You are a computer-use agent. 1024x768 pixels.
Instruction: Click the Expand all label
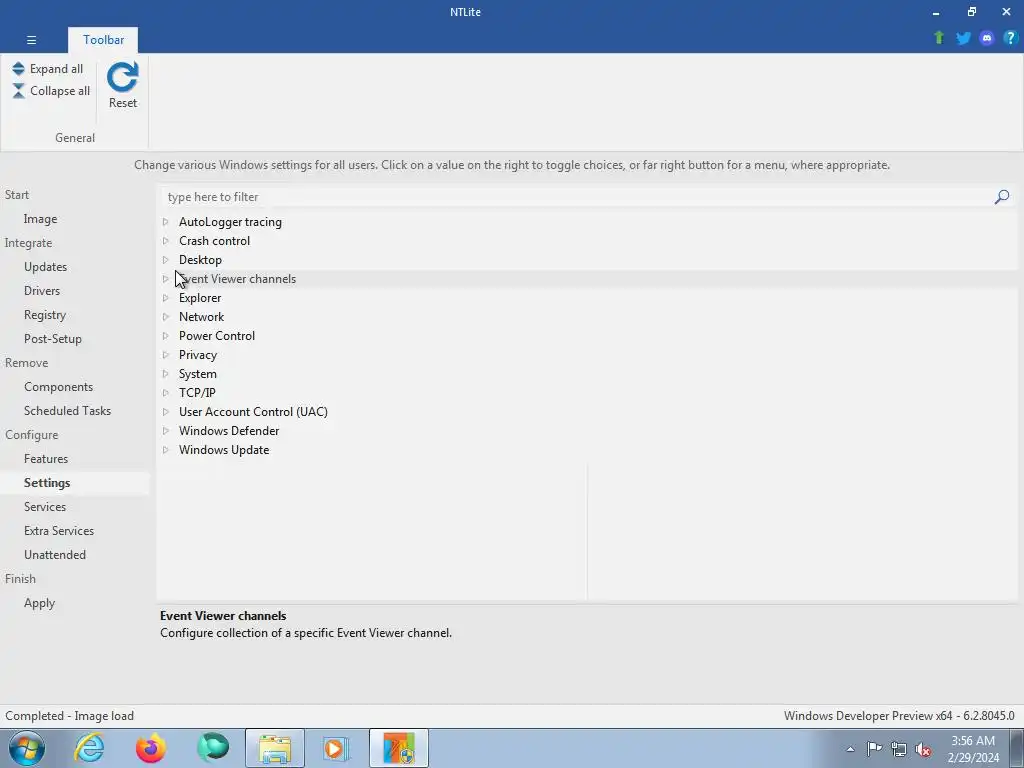(x=56, y=69)
